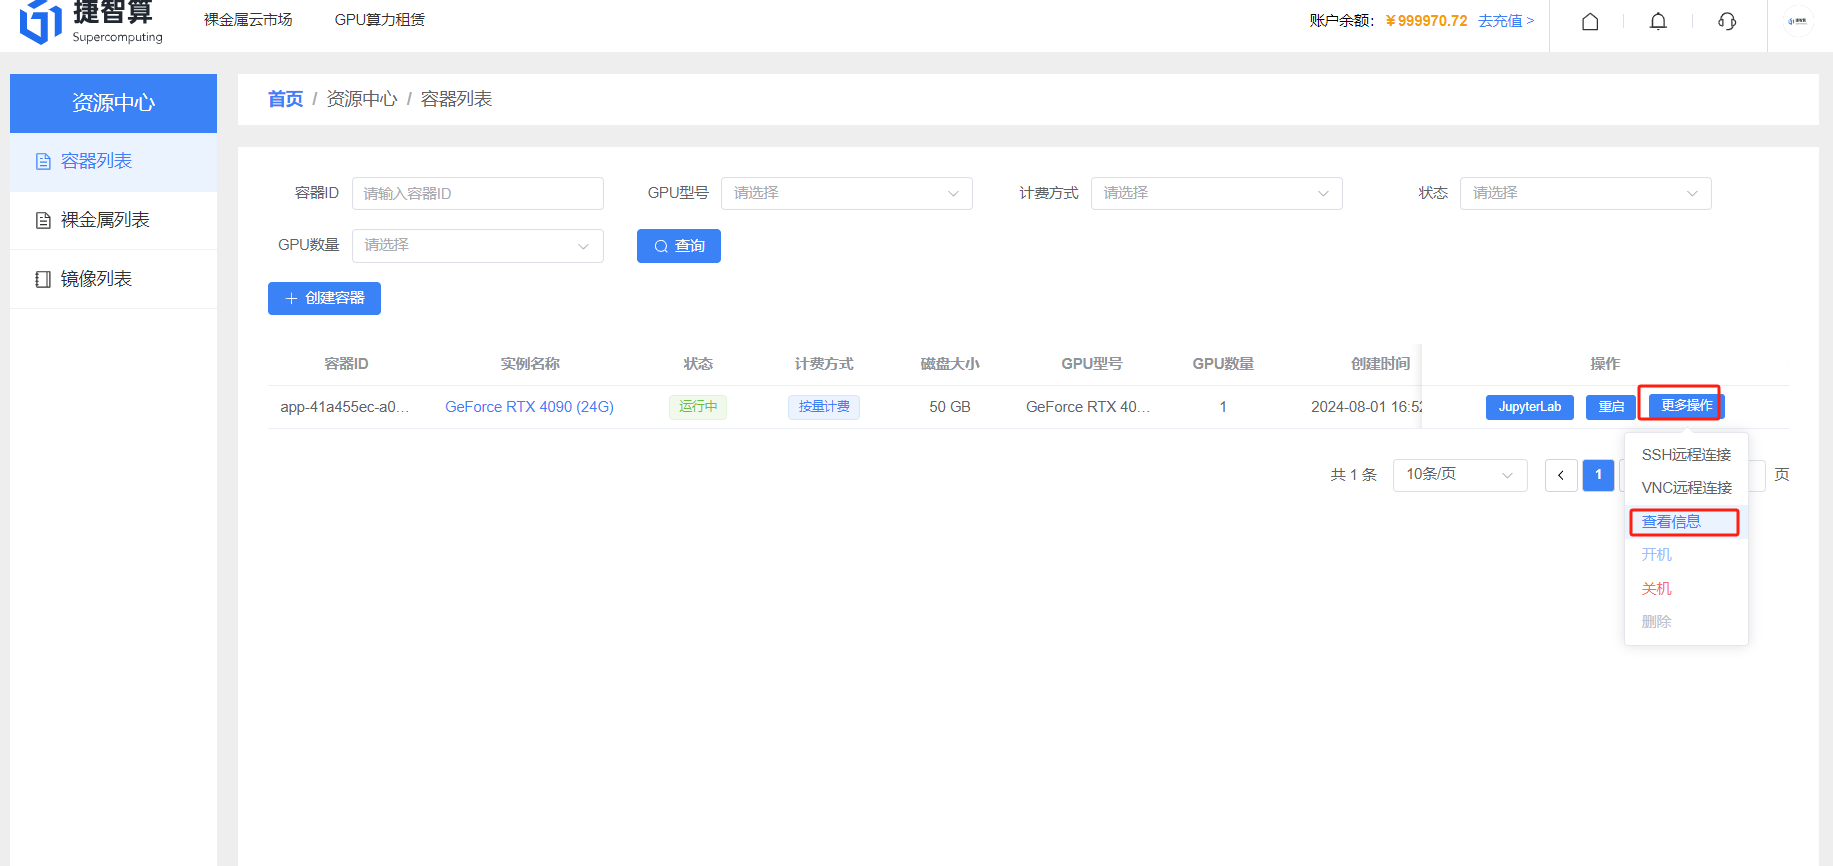
Task: Click account balance ¥999970.72
Action: point(1426,21)
